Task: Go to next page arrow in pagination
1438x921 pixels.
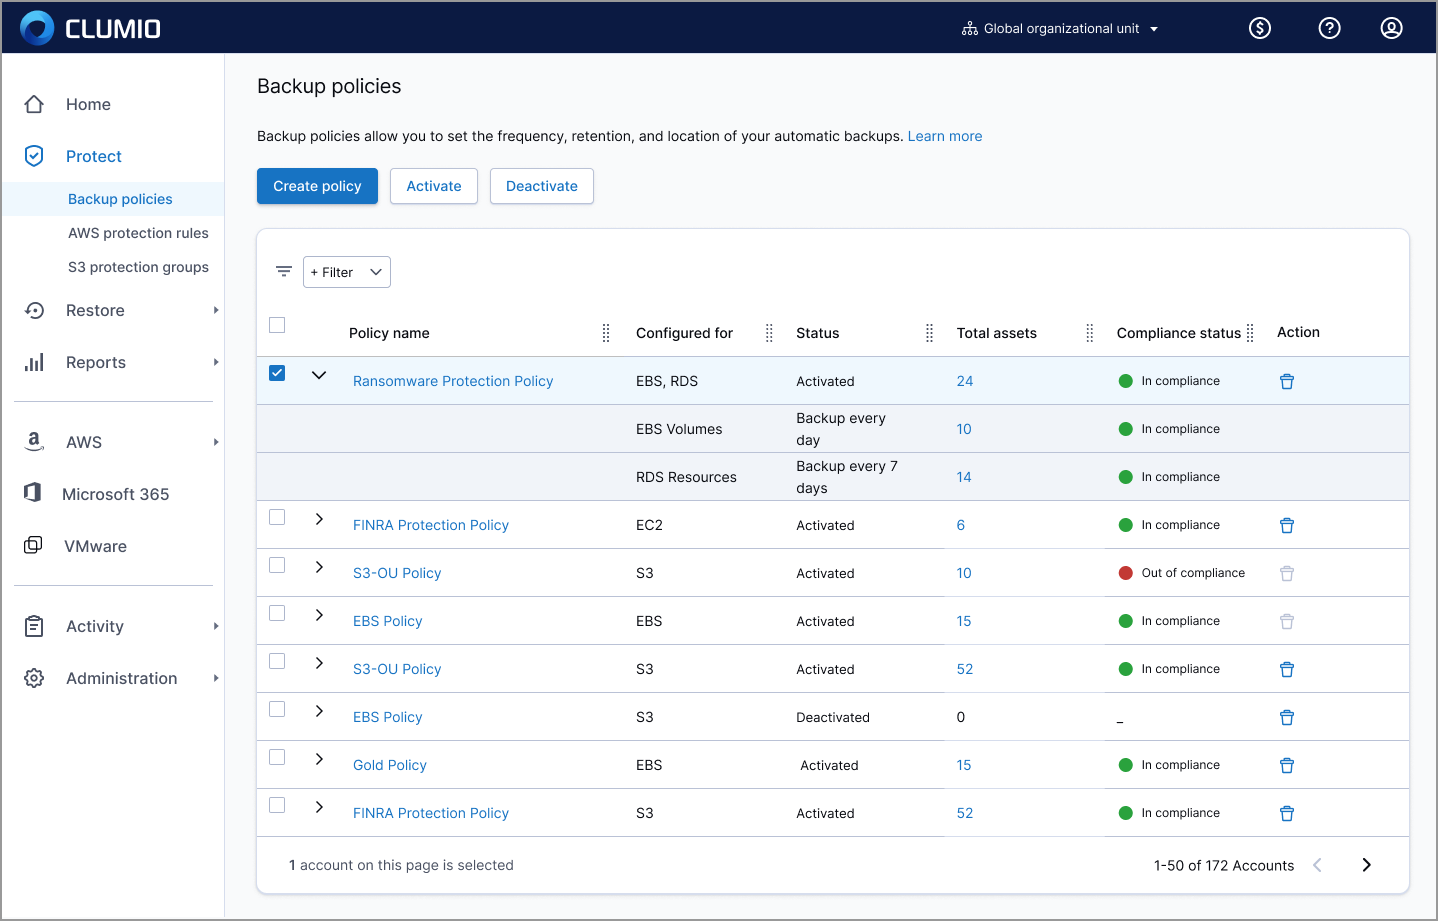Action: tap(1366, 865)
